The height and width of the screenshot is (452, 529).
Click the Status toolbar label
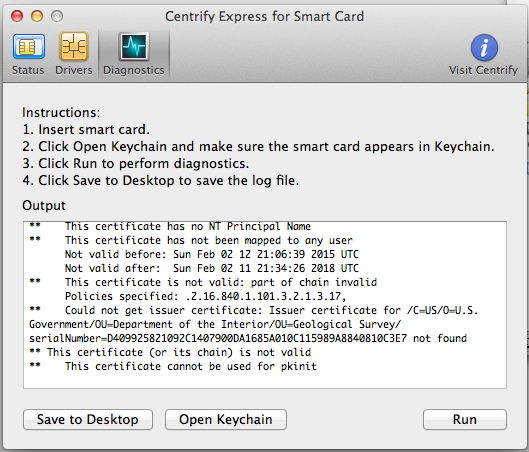click(28, 70)
